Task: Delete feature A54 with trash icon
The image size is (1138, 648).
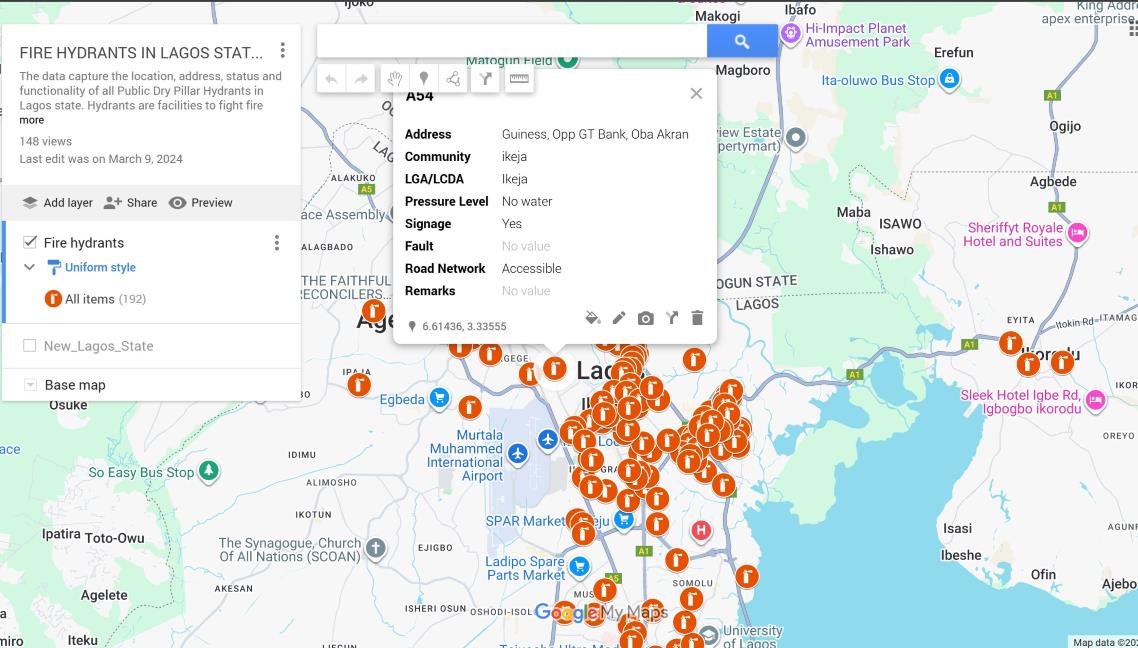Action: (x=698, y=318)
